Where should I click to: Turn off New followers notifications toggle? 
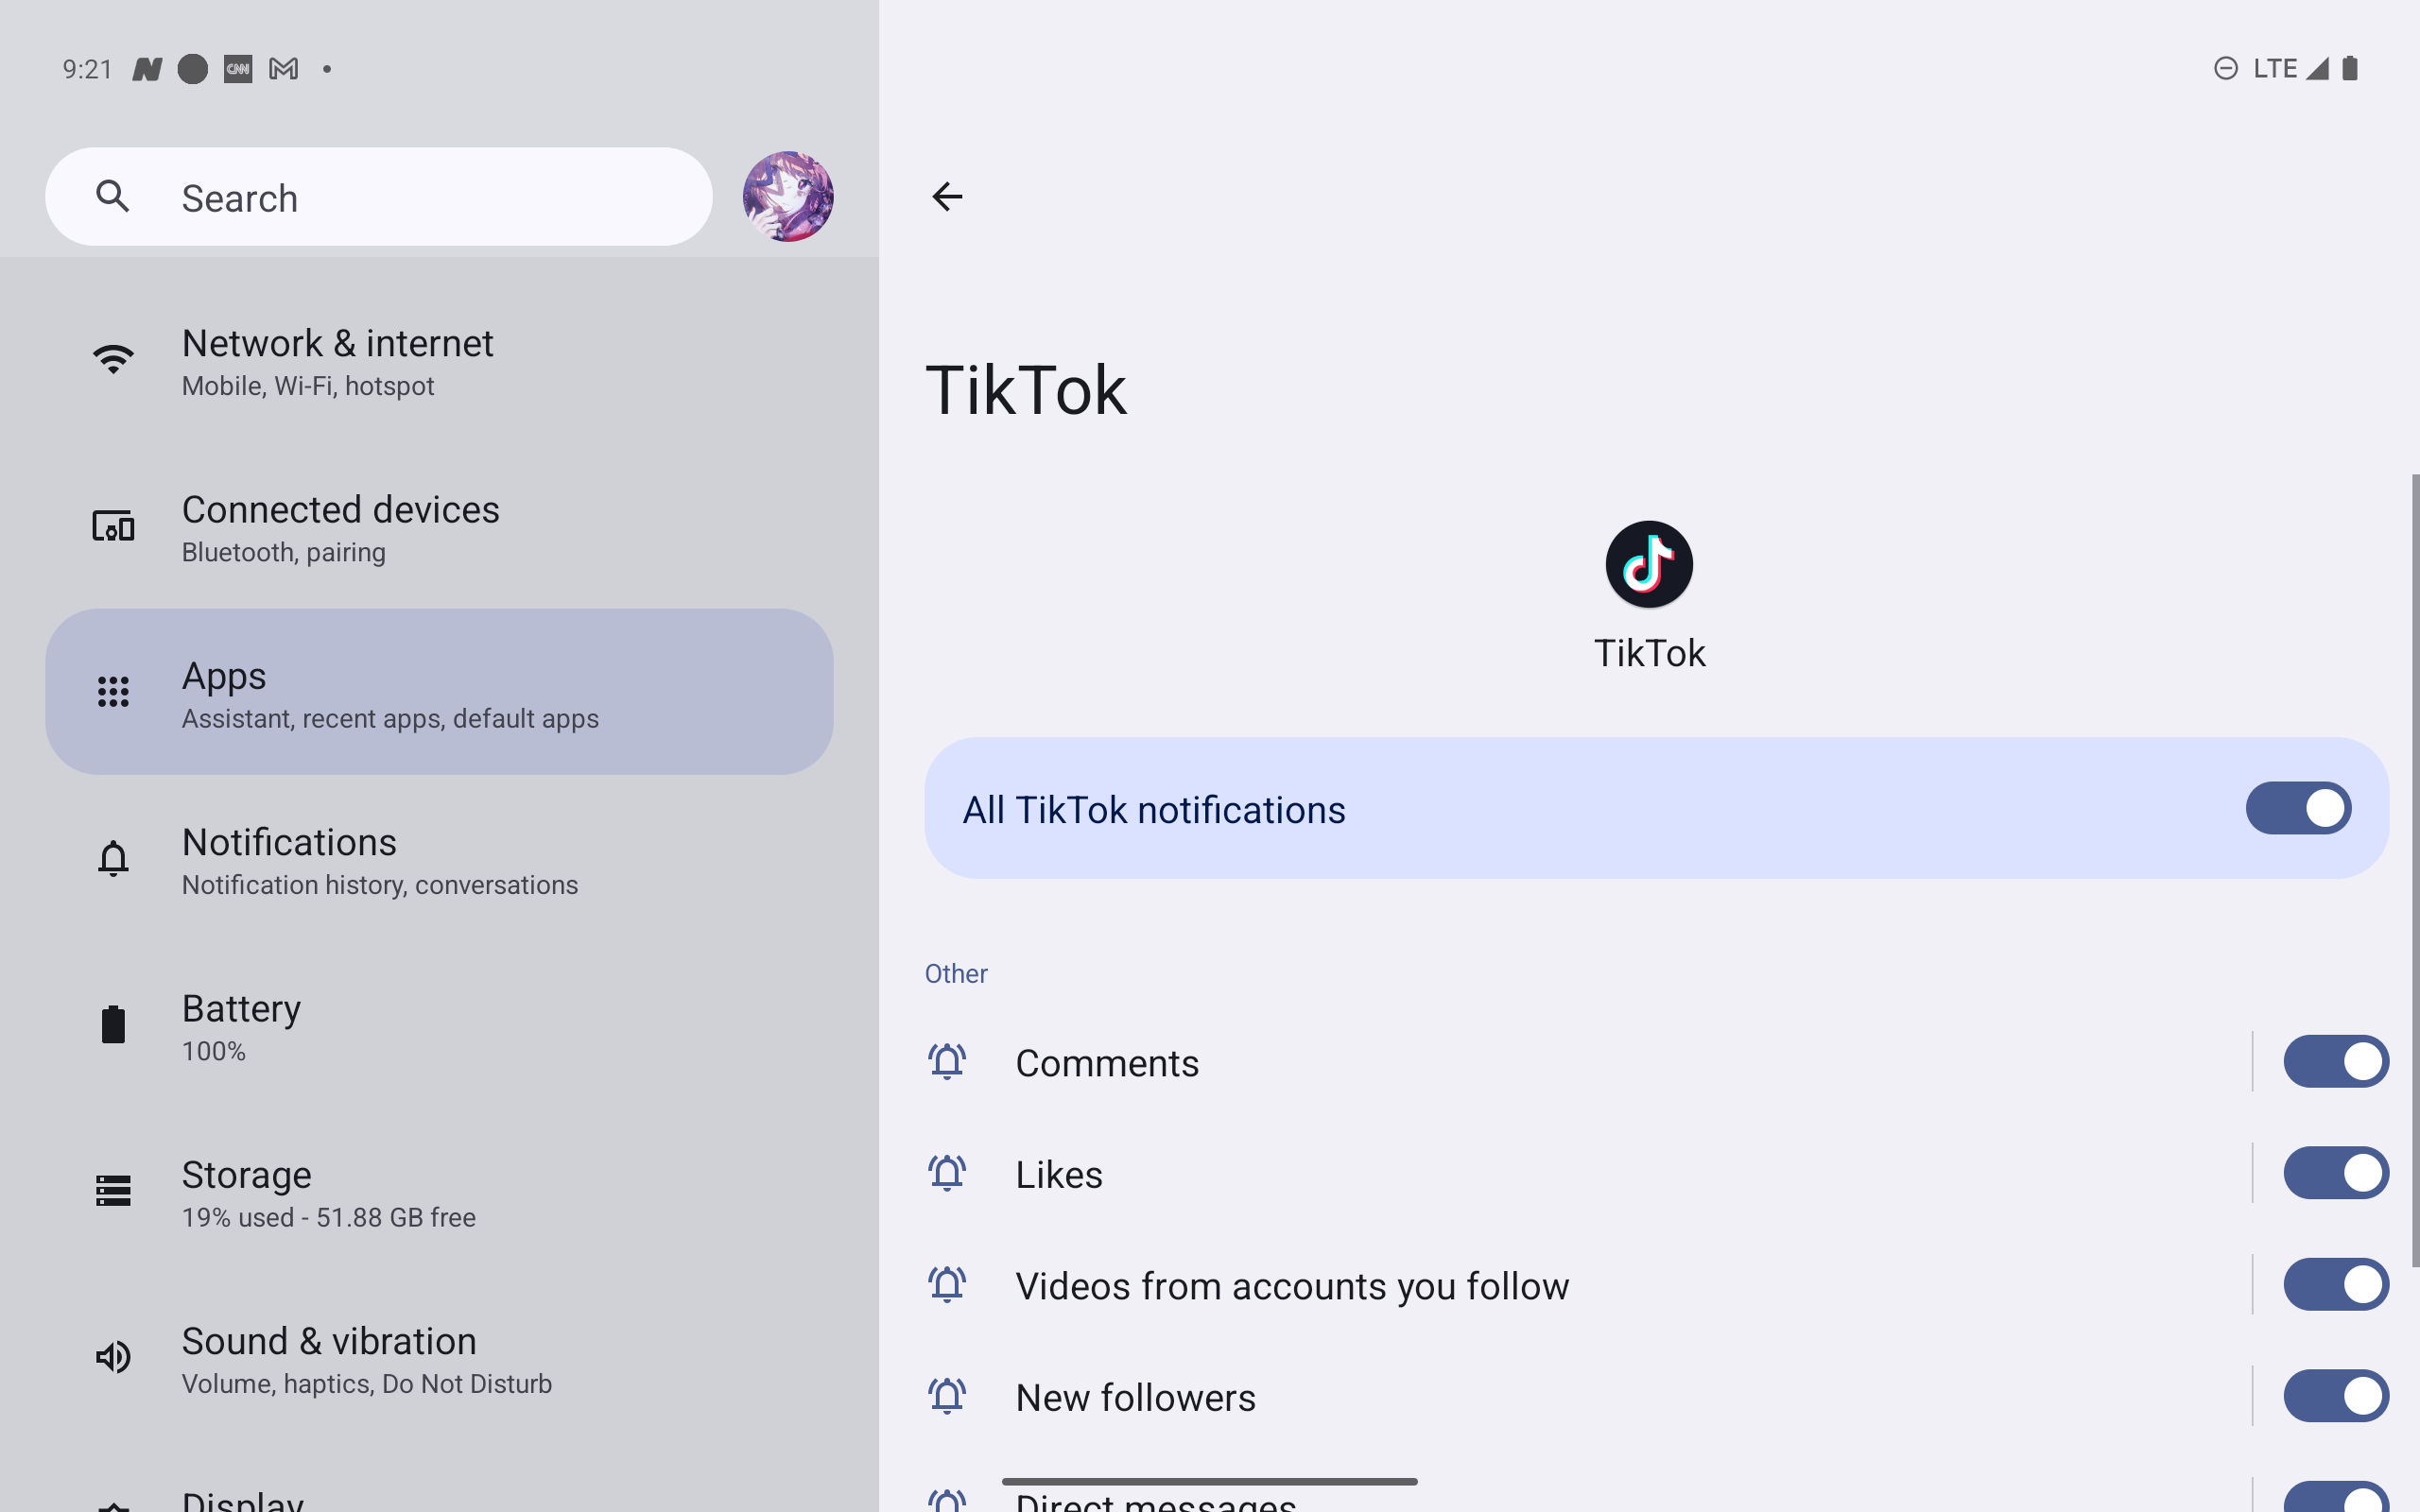coord(2336,1396)
